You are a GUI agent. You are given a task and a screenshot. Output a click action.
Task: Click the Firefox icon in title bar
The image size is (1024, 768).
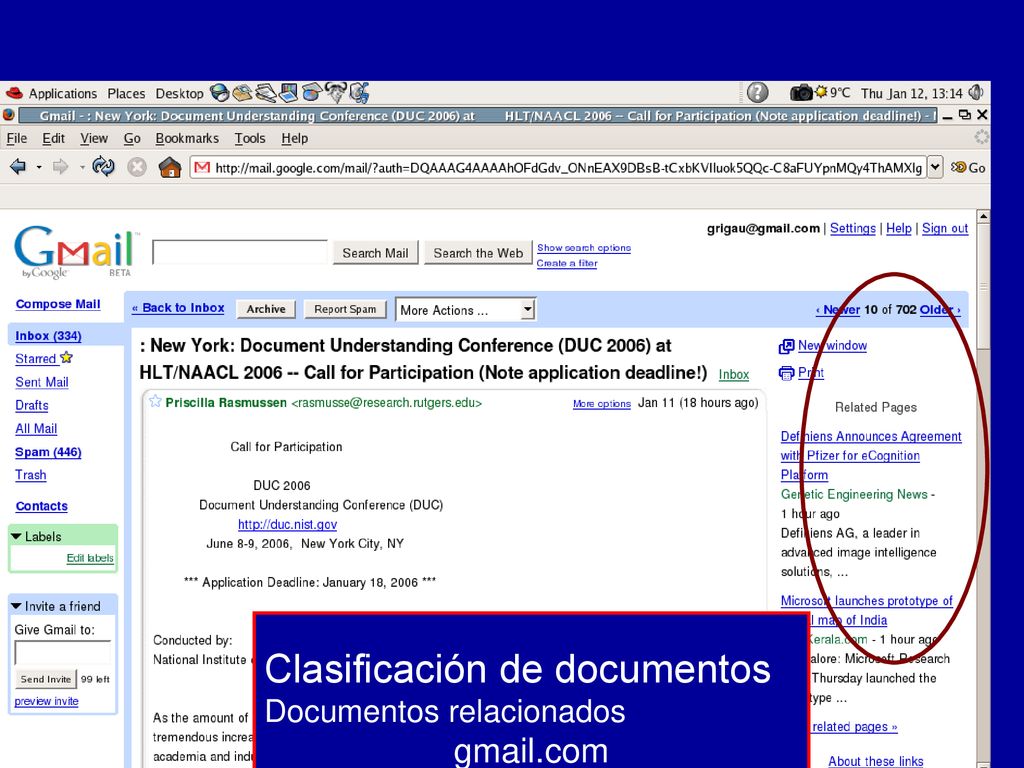pos(9,116)
